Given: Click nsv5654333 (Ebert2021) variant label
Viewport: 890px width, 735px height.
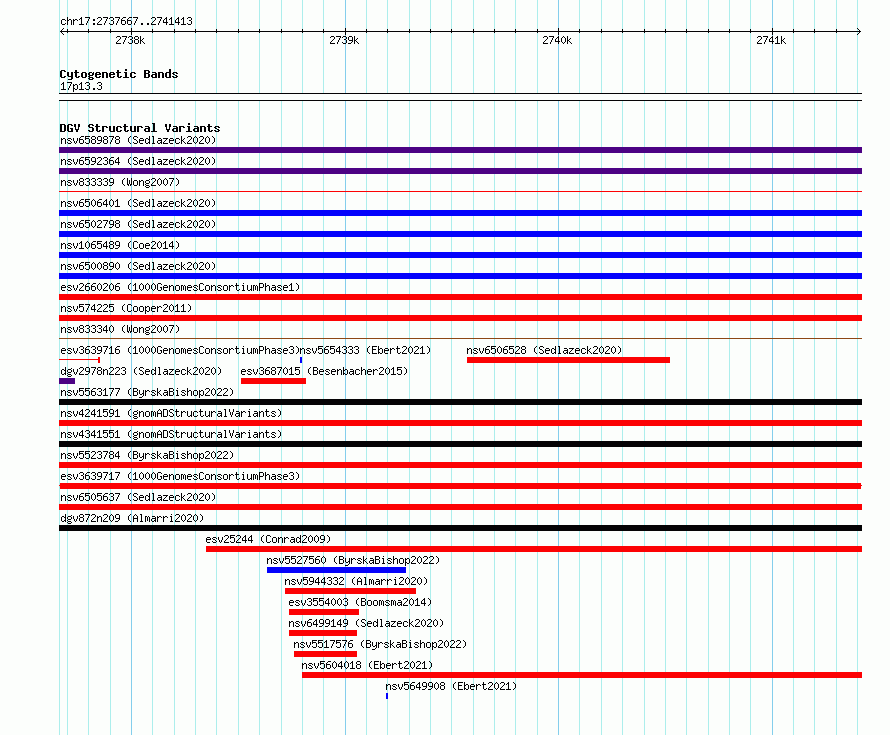Looking at the screenshot, I should 366,350.
